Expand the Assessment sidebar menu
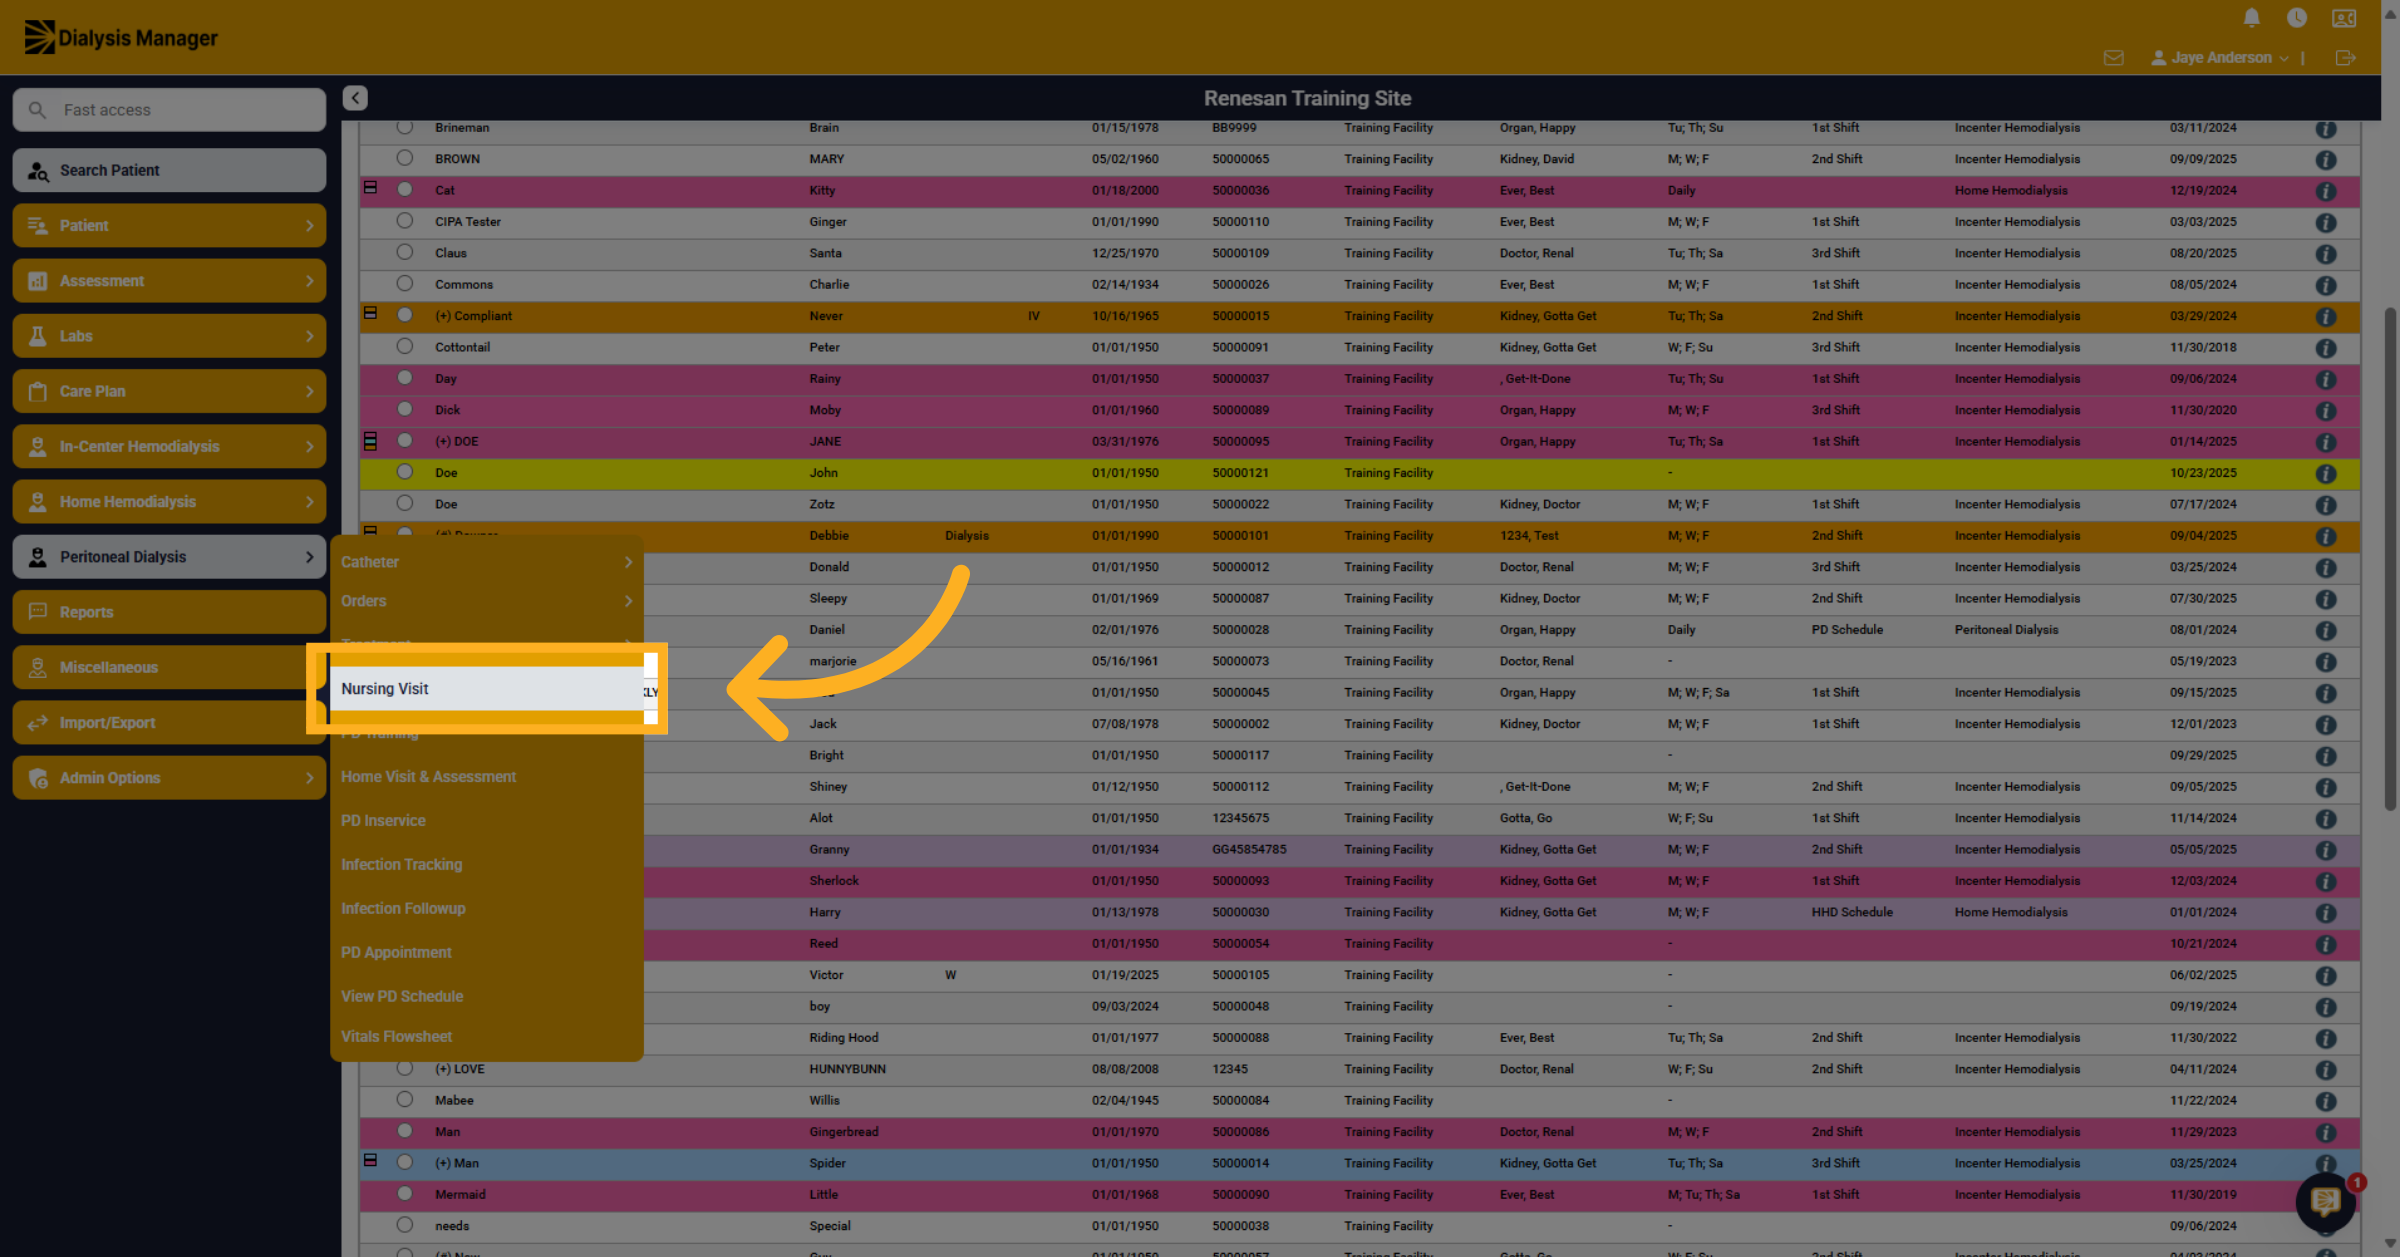The height and width of the screenshot is (1257, 2400). pyautogui.click(x=169, y=281)
